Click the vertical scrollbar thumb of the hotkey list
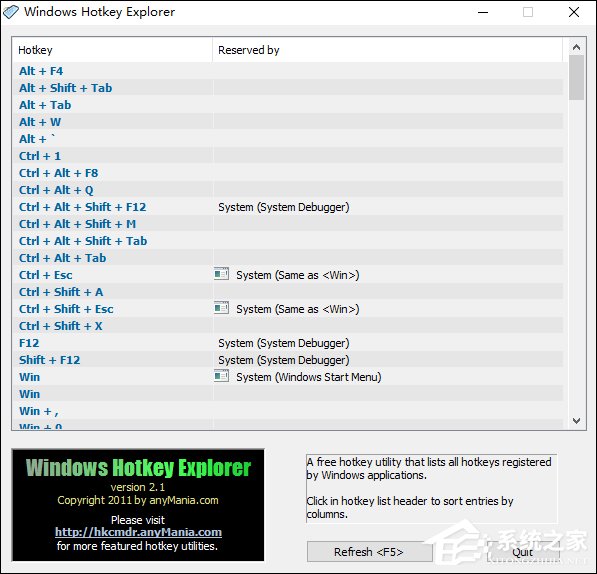This screenshot has height=574, width=597. tap(576, 78)
